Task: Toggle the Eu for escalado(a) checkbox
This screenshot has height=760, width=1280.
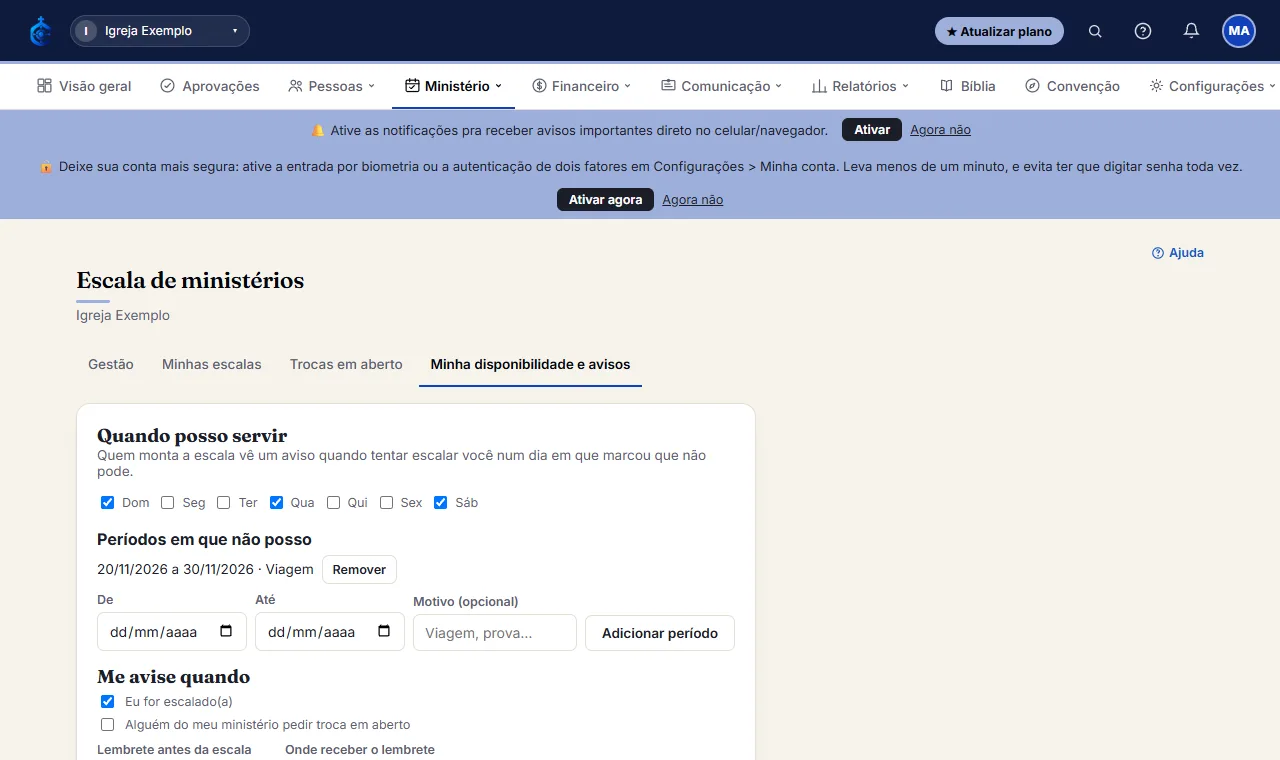Action: pos(108,701)
